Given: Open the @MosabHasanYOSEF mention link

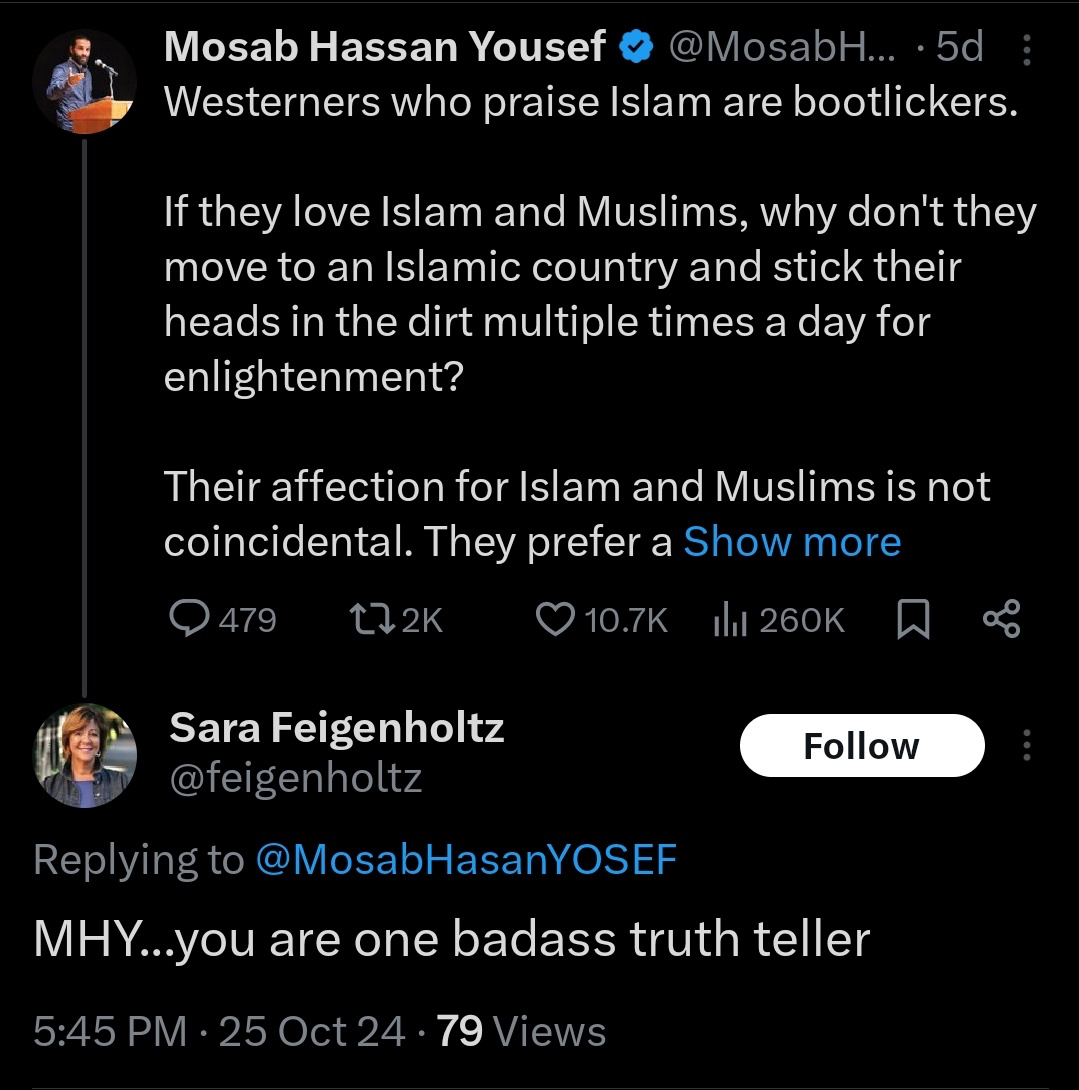Looking at the screenshot, I should (x=466, y=860).
